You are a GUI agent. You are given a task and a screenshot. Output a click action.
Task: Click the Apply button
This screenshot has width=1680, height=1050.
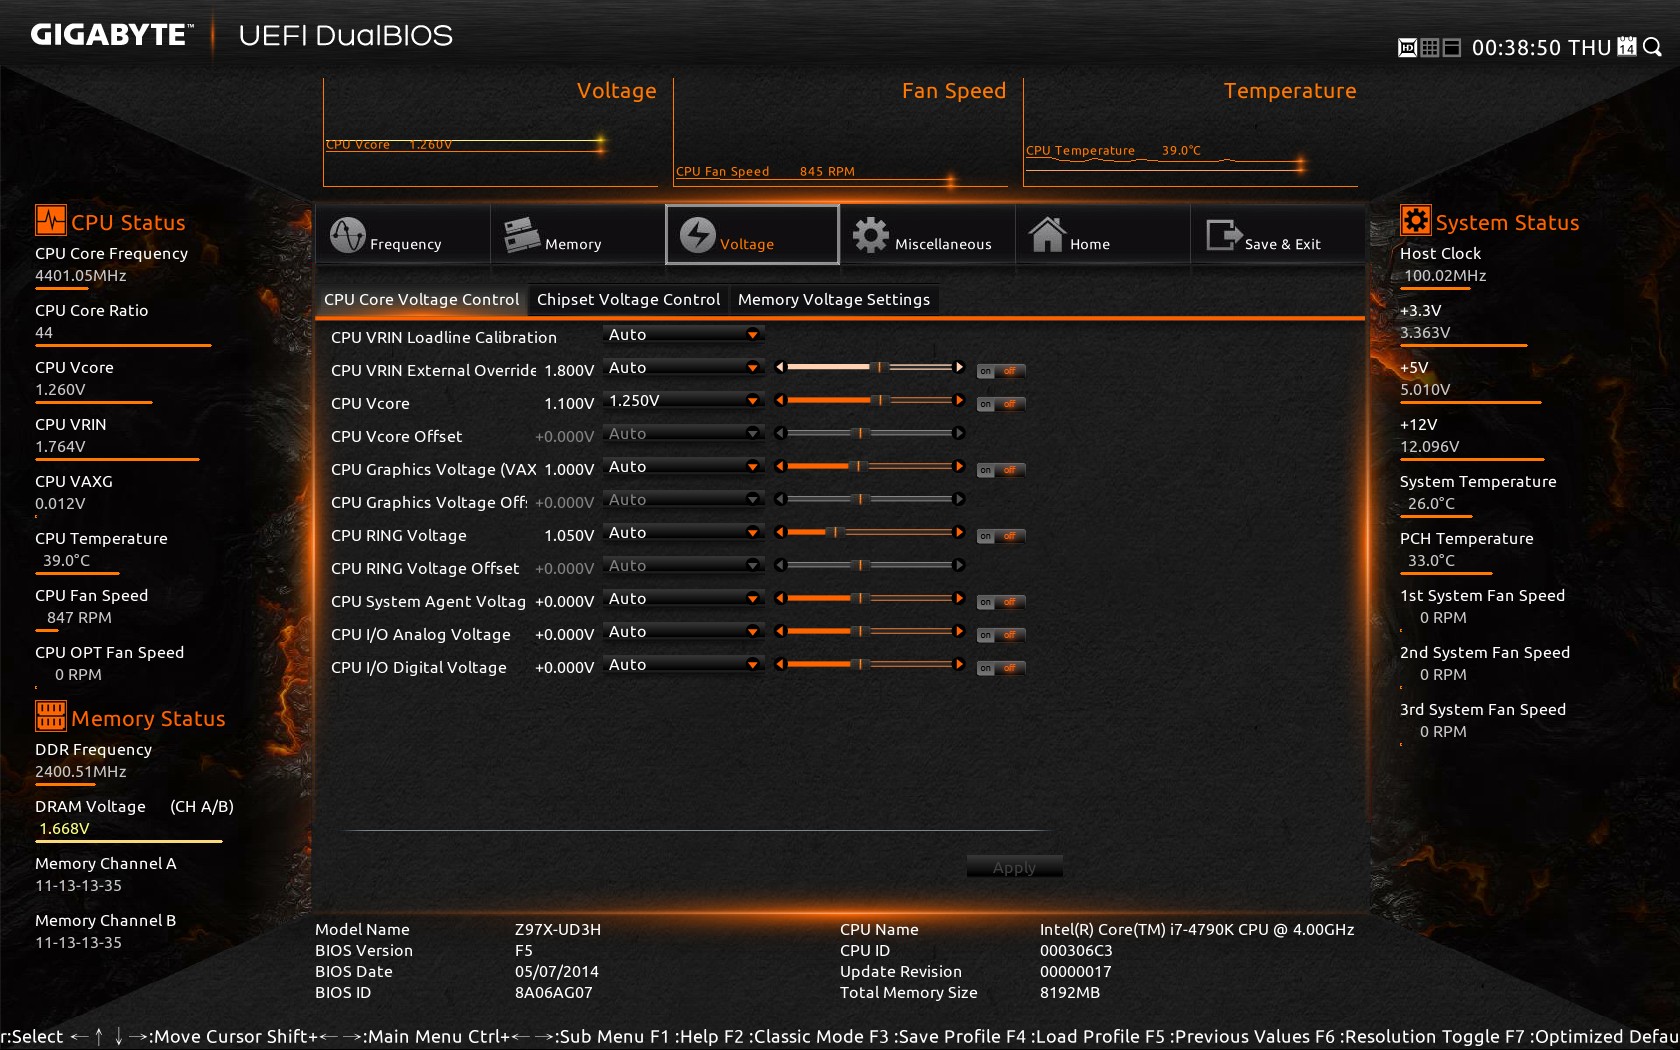(1014, 867)
